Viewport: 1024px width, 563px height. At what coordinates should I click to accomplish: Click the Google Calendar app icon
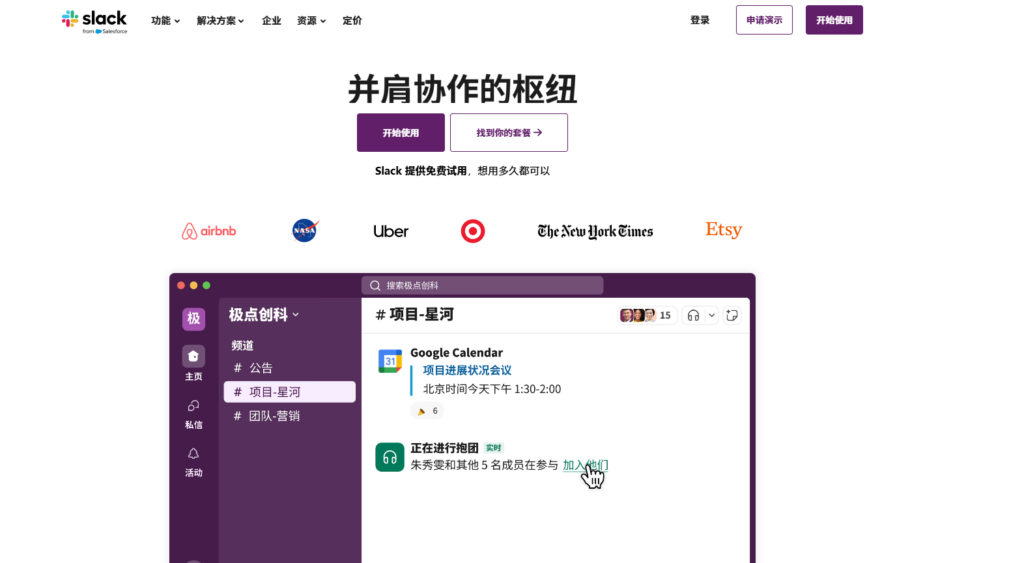point(390,361)
